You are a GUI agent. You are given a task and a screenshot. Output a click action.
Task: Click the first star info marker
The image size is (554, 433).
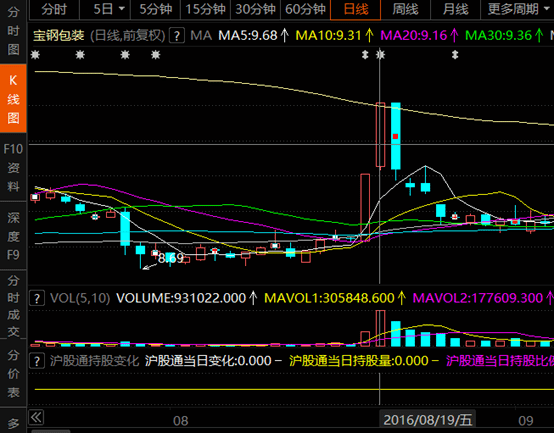click(x=35, y=55)
